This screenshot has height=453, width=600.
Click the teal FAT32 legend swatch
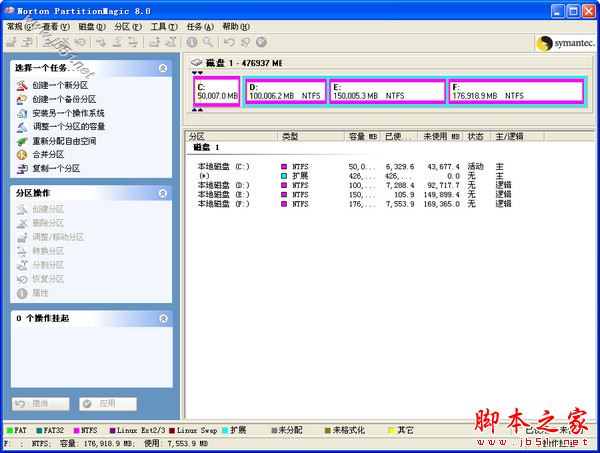pos(39,430)
